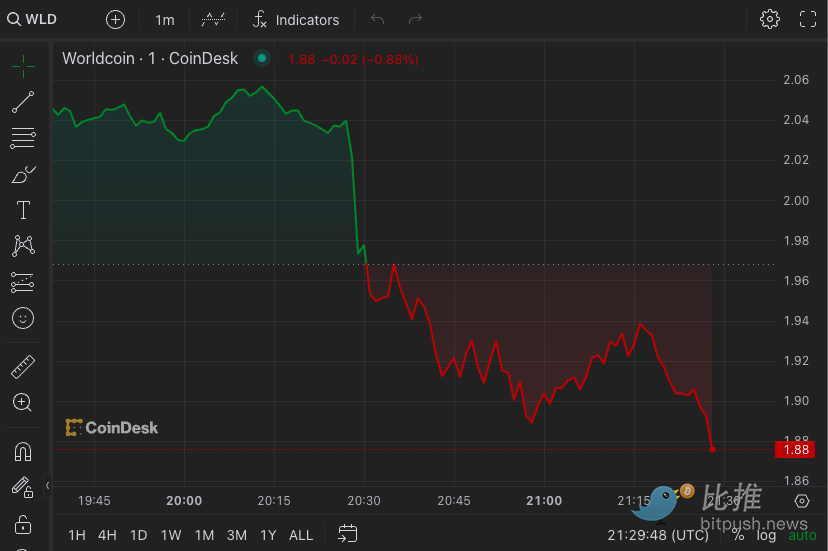This screenshot has height=551, width=828.
Task: Select the 3M time range
Action: 237,535
